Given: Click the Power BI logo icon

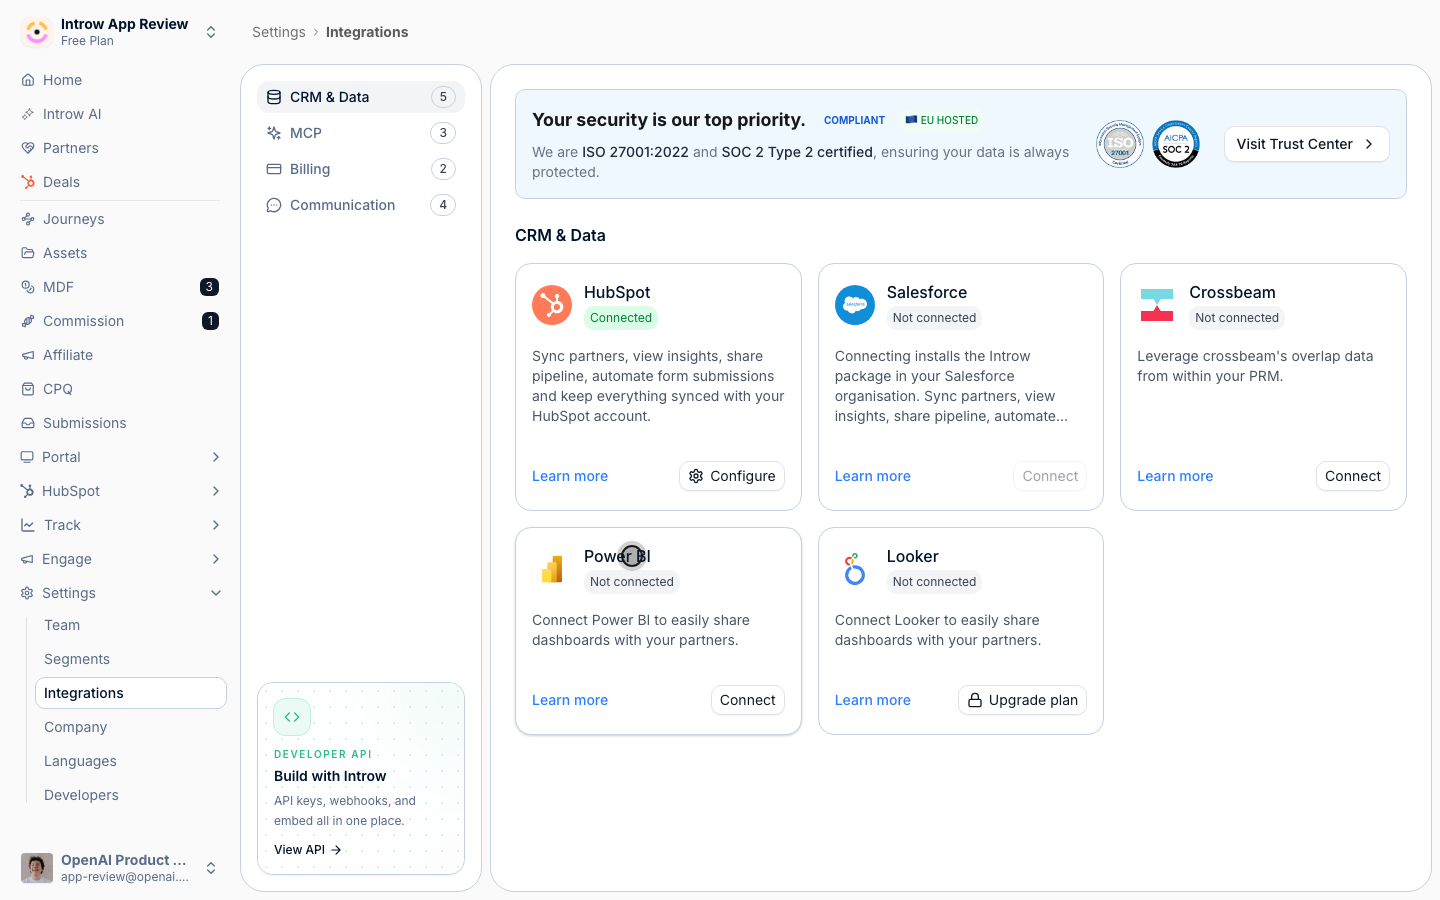Looking at the screenshot, I should (x=552, y=569).
